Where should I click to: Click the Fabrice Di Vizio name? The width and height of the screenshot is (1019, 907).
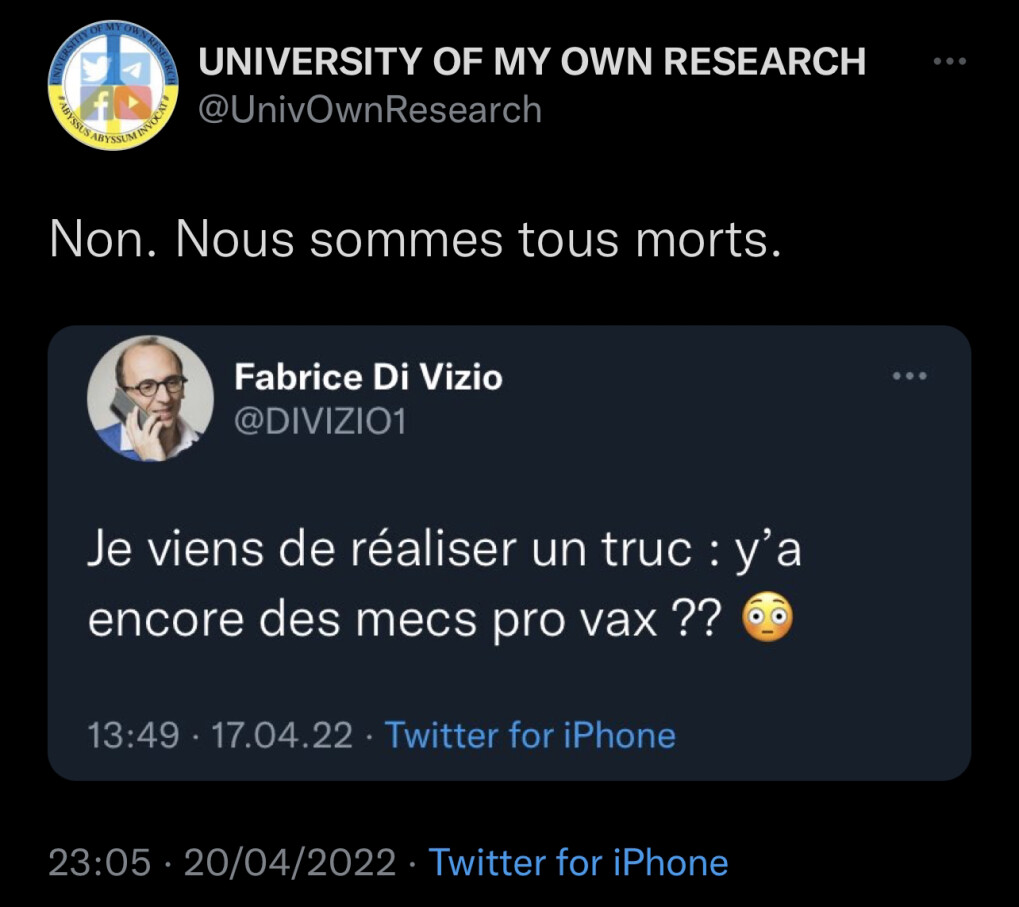368,377
